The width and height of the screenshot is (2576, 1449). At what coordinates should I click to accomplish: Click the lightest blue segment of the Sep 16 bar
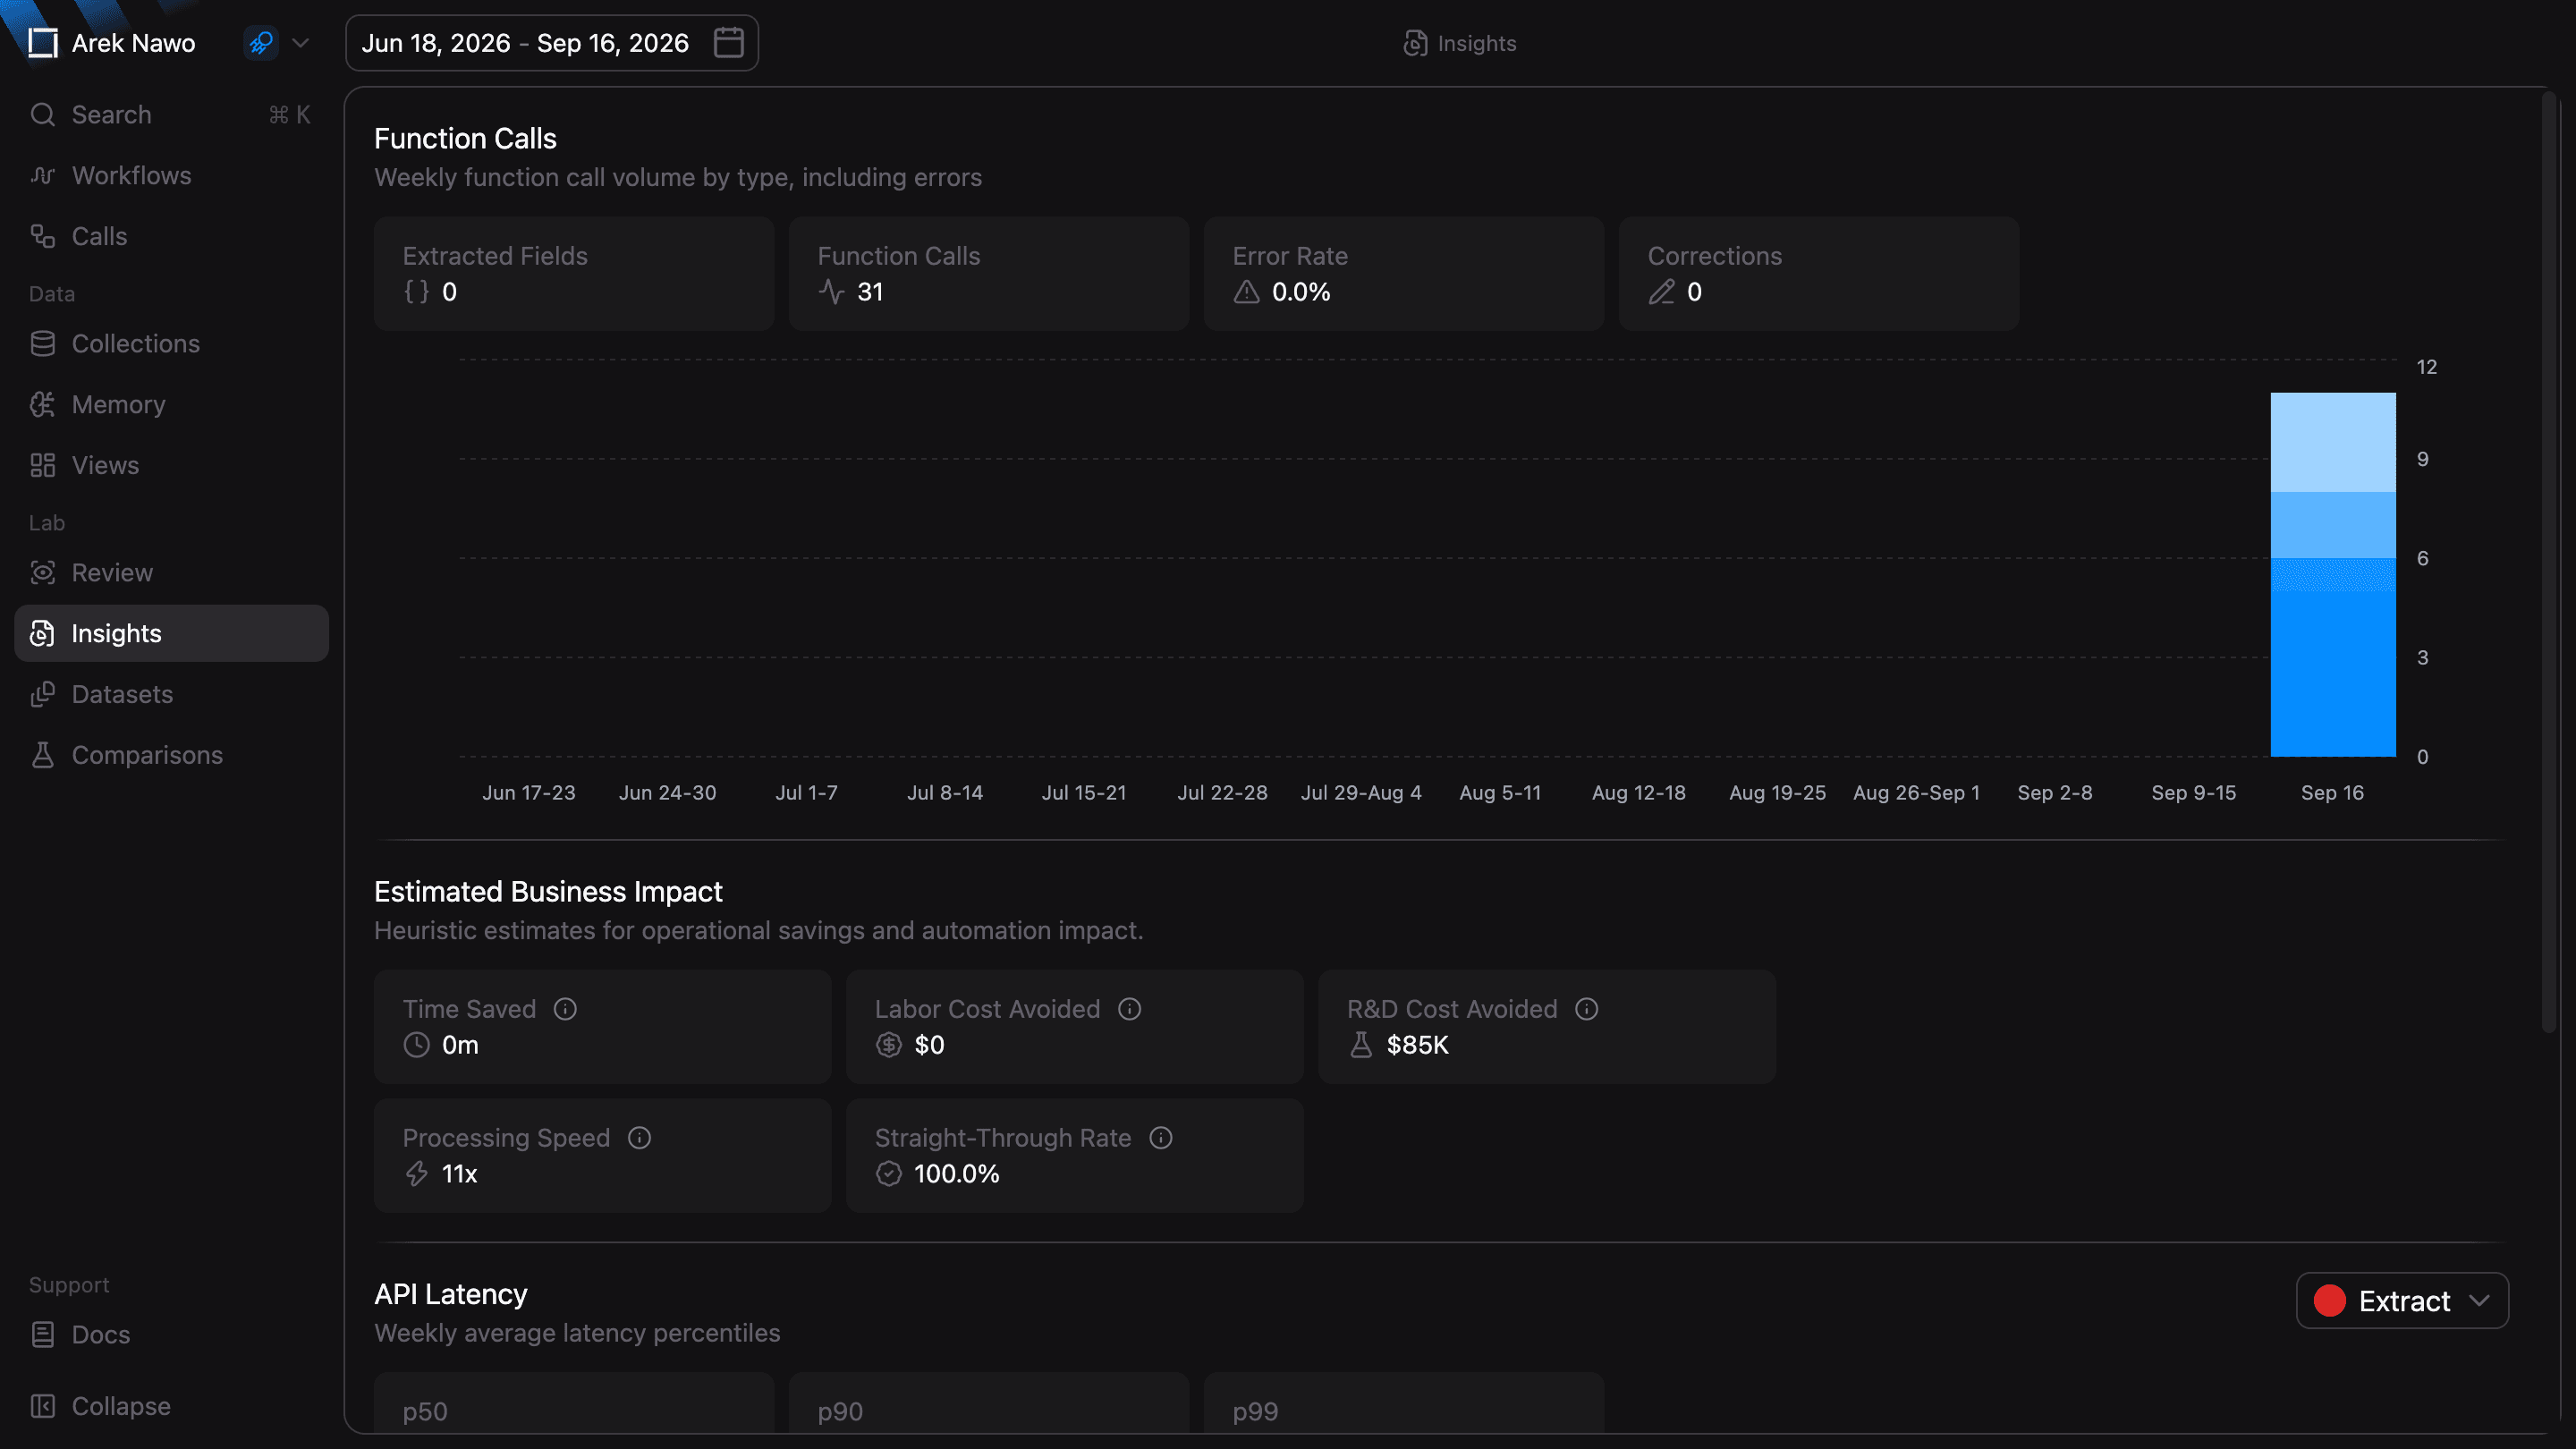[x=2333, y=442]
